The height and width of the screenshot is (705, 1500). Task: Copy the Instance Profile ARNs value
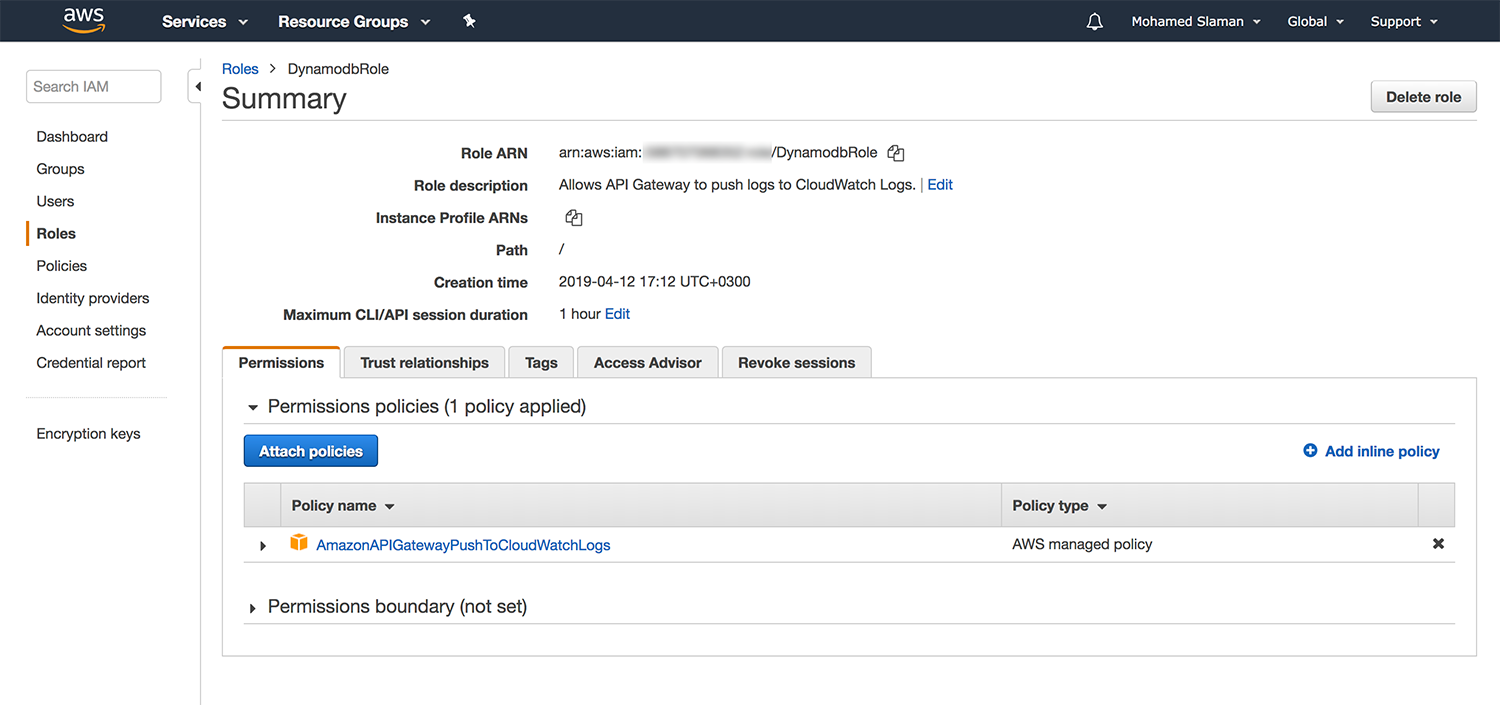pyautogui.click(x=574, y=218)
